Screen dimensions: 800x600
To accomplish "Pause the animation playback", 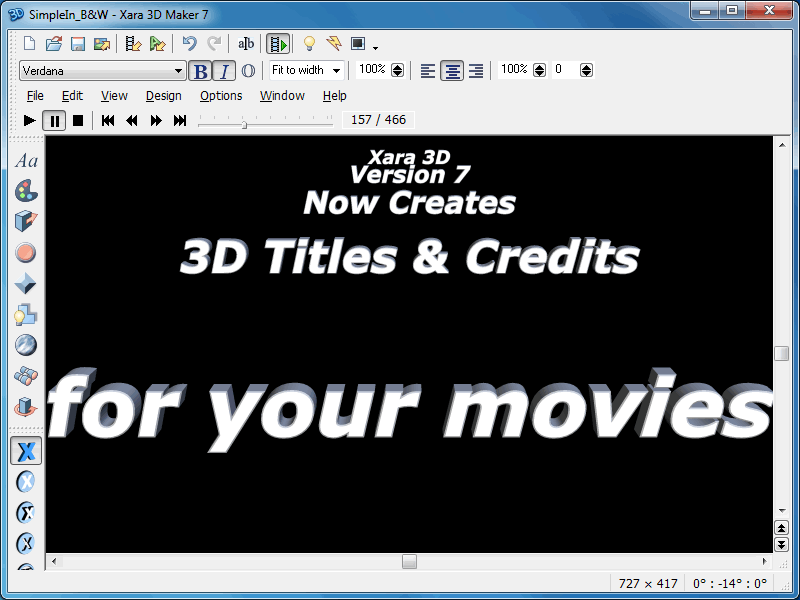I will click(54, 120).
